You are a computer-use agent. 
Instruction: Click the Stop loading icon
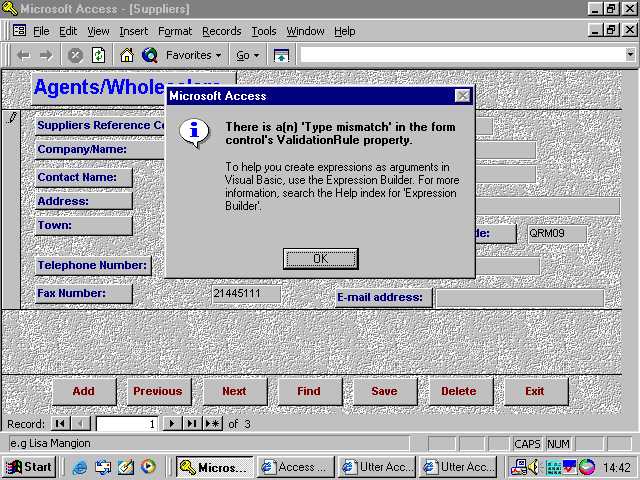click(75, 55)
